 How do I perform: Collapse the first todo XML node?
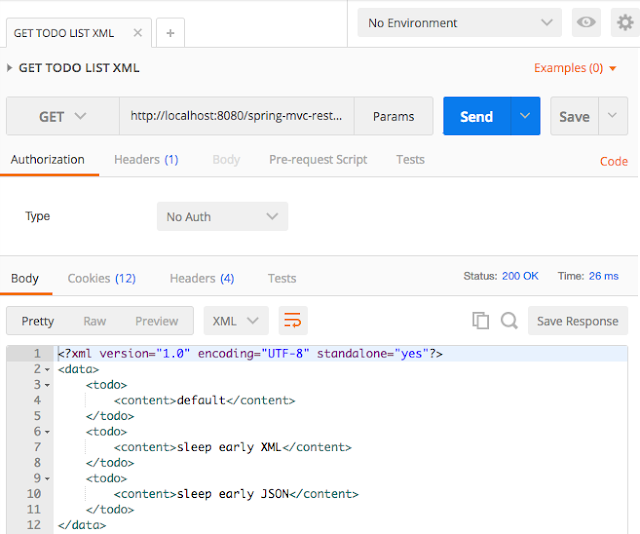click(x=47, y=385)
